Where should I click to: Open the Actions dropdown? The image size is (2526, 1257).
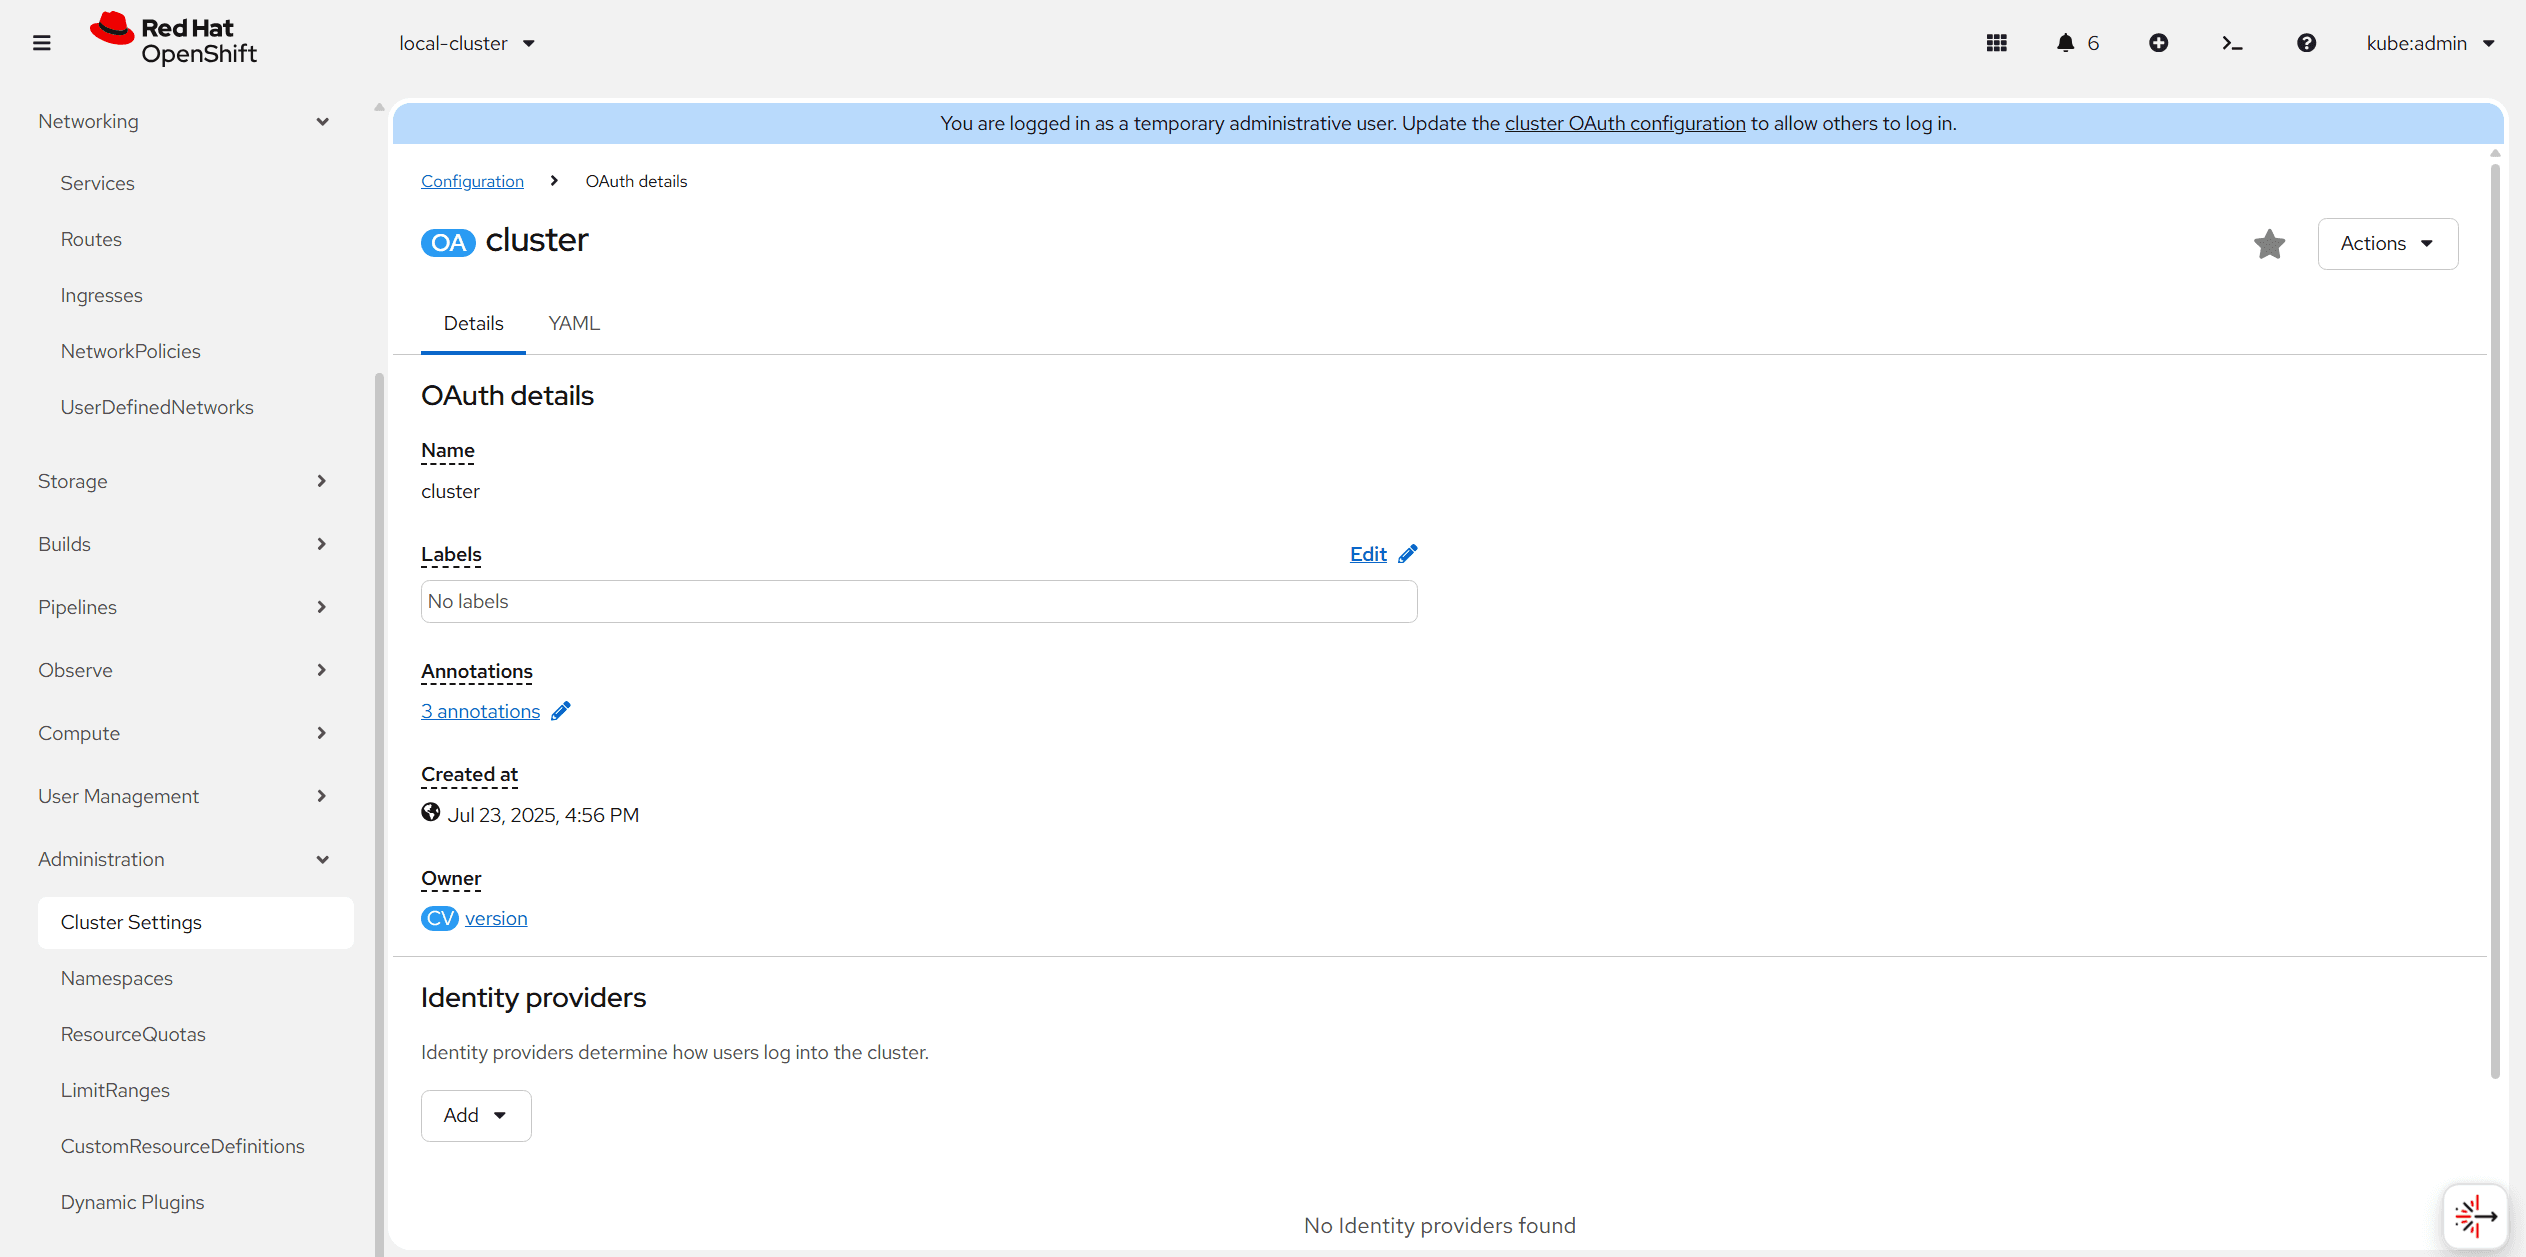(x=2387, y=244)
